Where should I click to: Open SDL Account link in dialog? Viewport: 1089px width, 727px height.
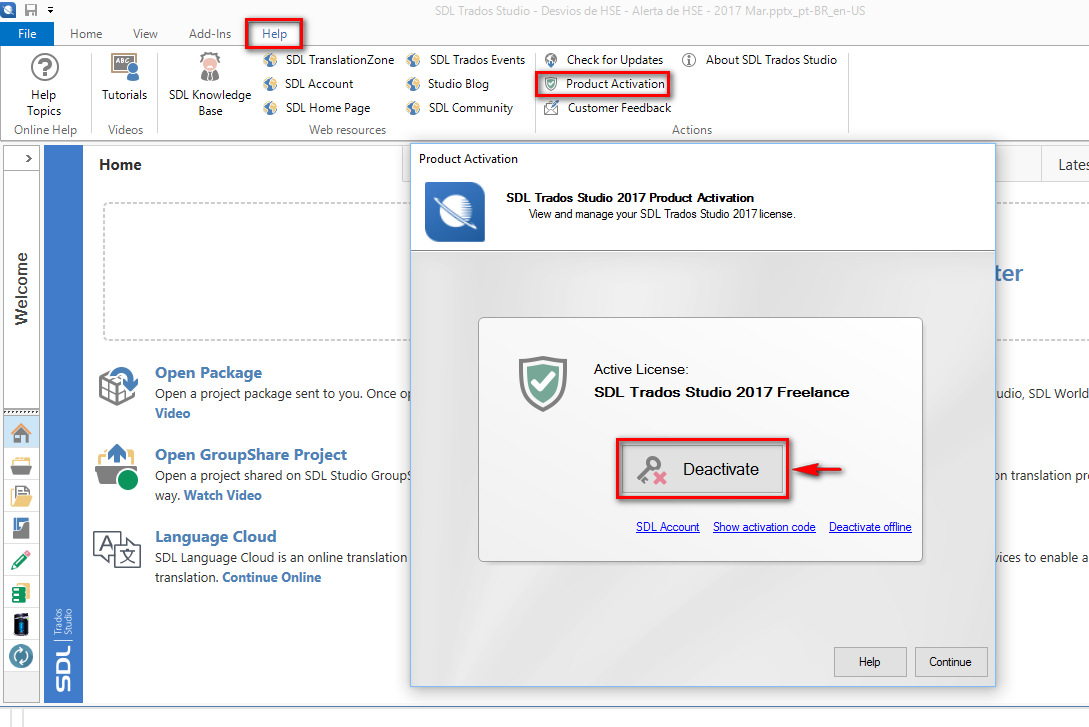(667, 527)
